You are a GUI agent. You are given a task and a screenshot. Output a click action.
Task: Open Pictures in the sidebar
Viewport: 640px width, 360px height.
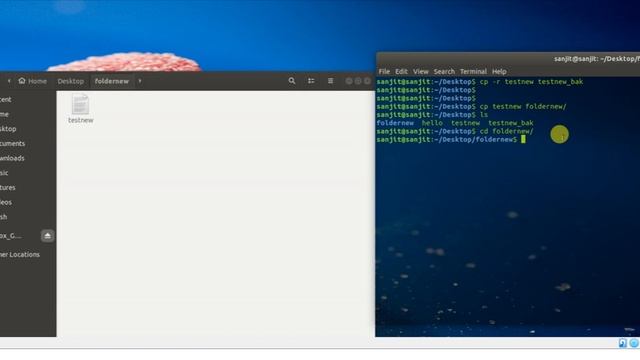8,187
